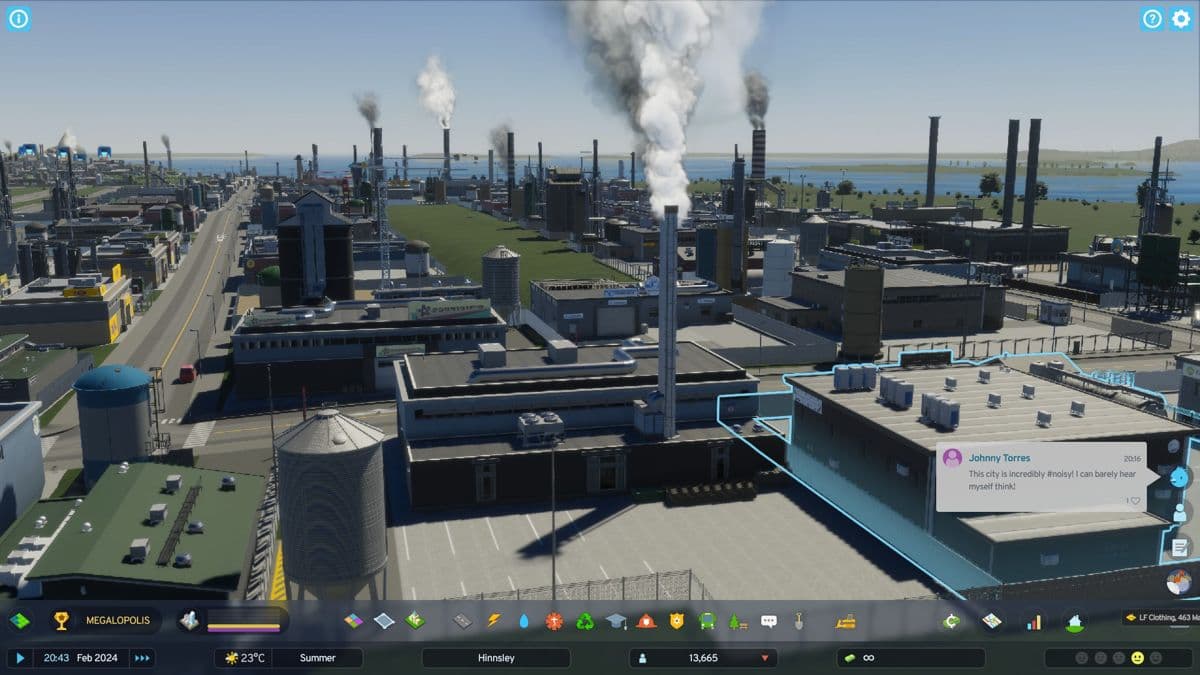Open the Education graduation cap menu
This screenshot has width=1200, height=675.
click(x=615, y=621)
